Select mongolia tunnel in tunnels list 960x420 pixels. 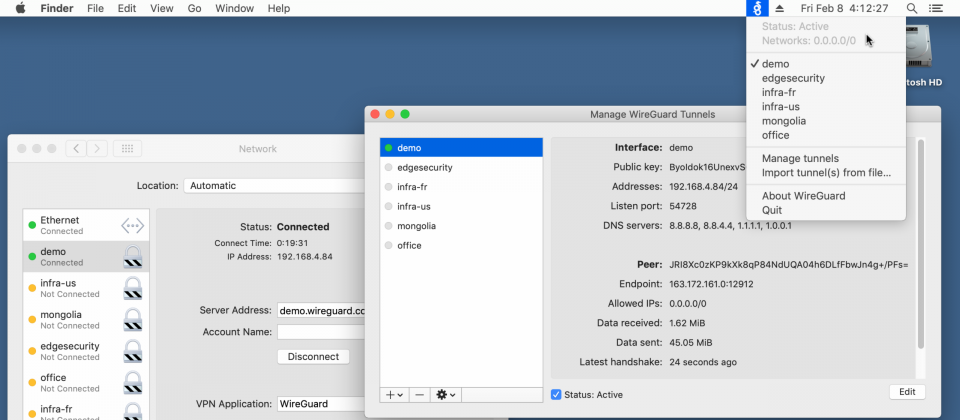click(x=461, y=226)
